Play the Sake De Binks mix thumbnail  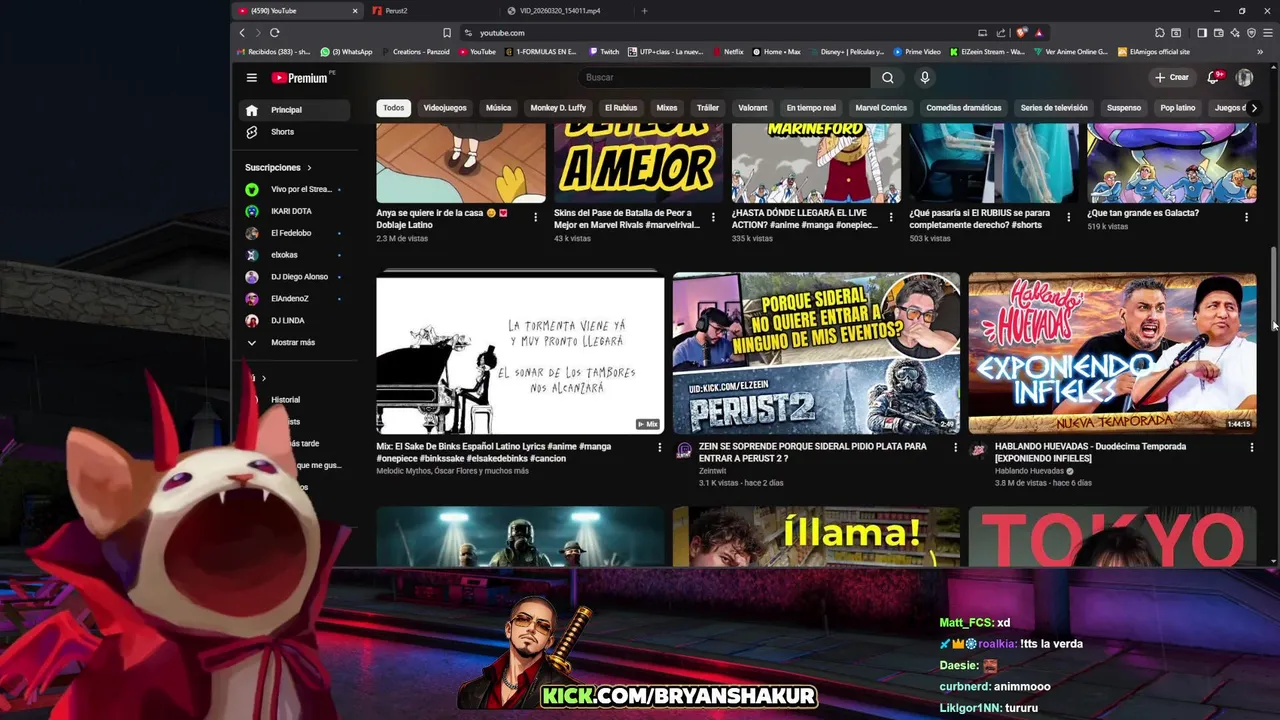[520, 353]
